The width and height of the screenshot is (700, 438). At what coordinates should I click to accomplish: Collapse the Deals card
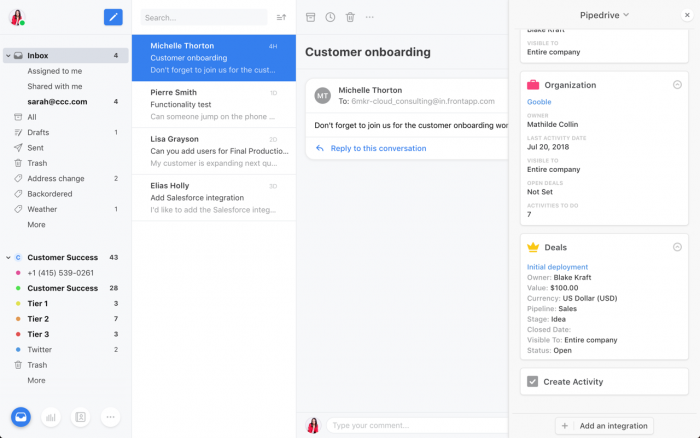tap(677, 247)
